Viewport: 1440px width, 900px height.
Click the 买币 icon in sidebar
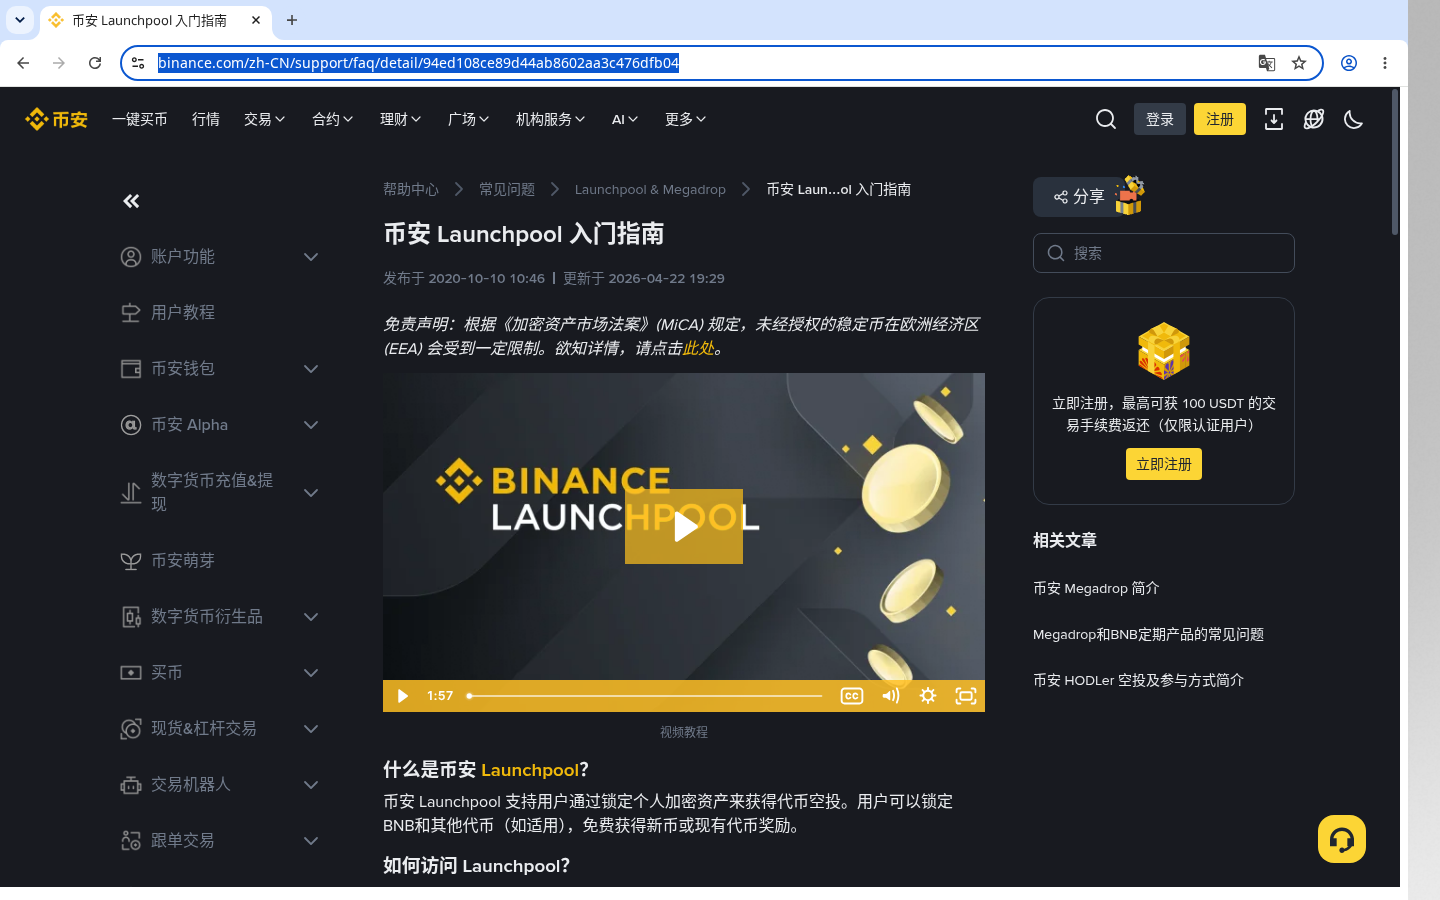131,673
